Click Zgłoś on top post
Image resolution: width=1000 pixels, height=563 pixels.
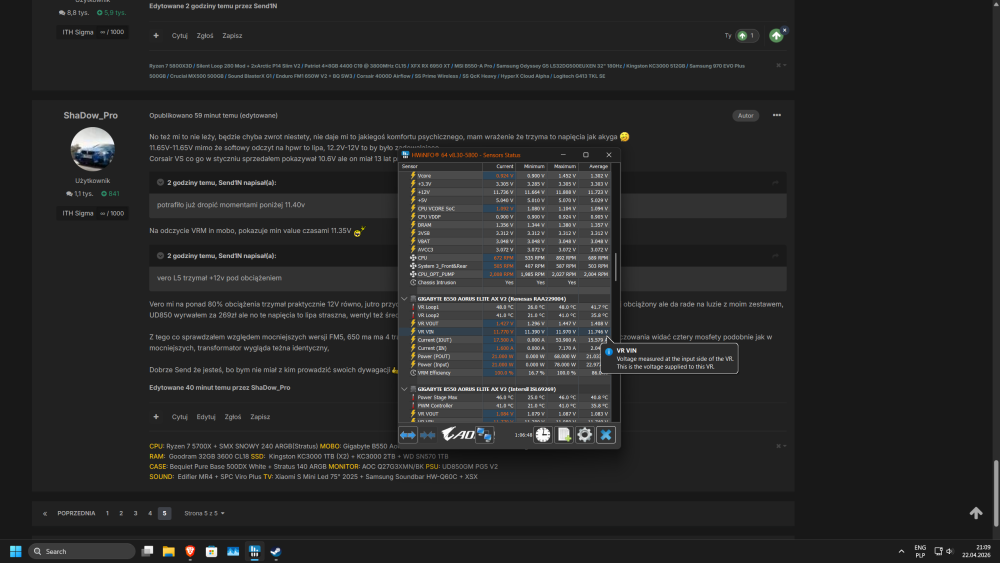click(x=205, y=36)
